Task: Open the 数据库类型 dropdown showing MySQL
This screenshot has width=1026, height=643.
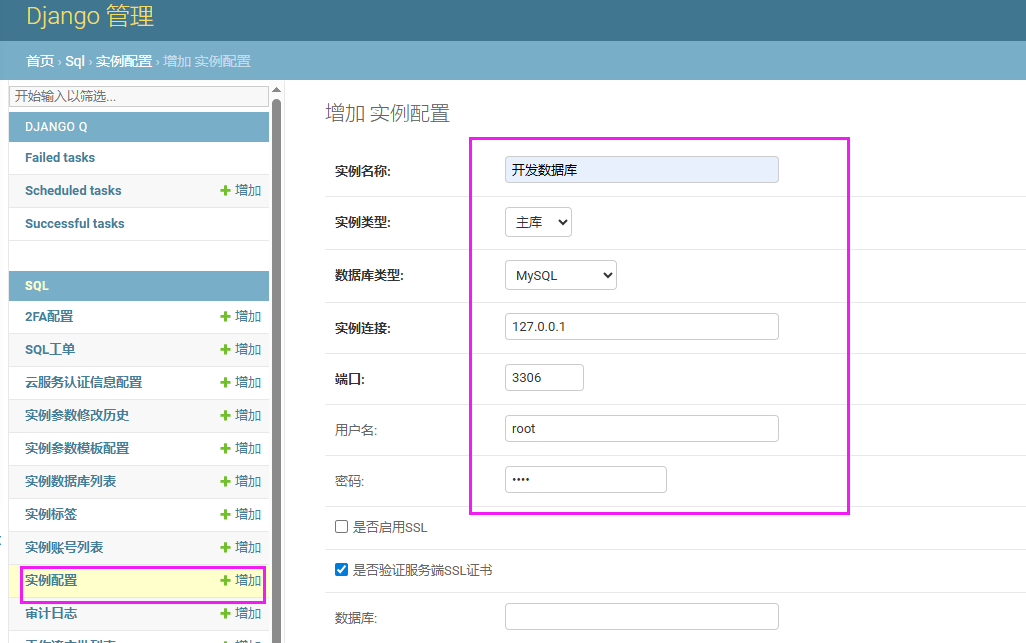Action: (561, 275)
